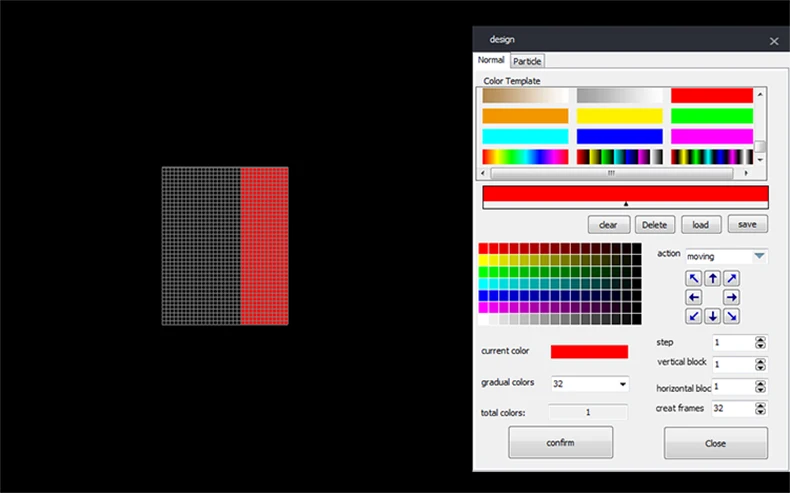
Task: Click the vertical block spinner arrows
Action: click(760, 364)
